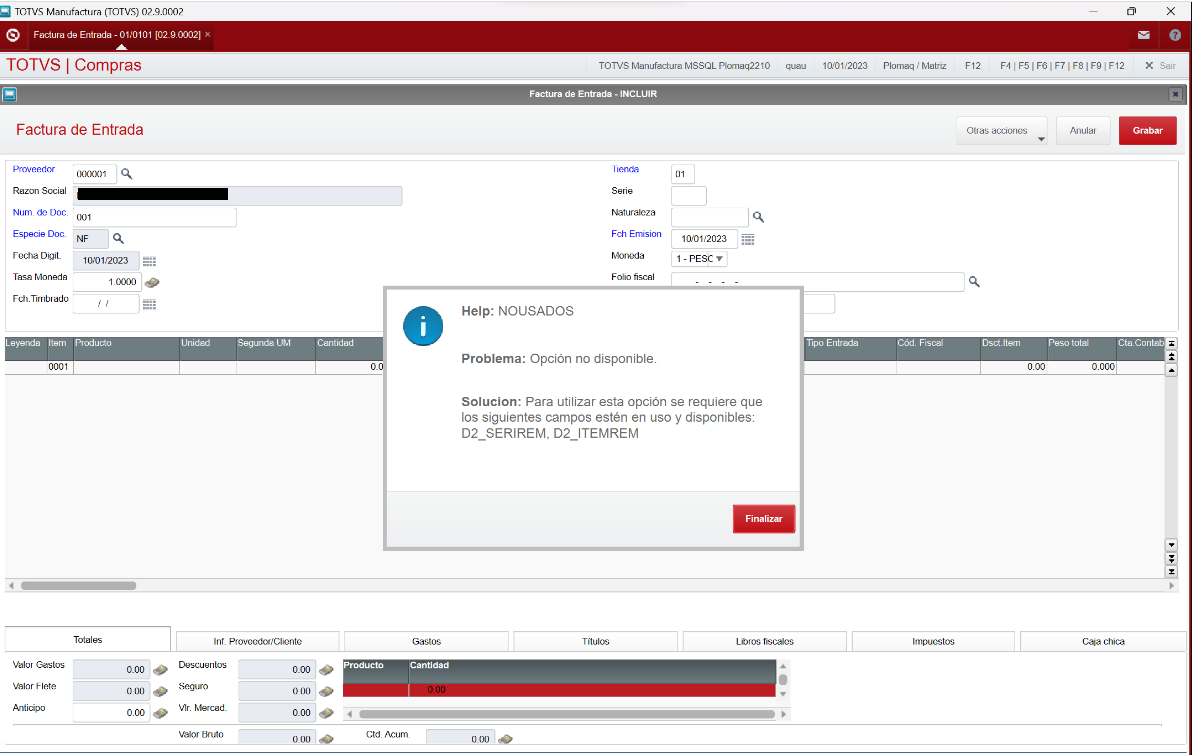
Task: Open the Moneda 1 - PESO dropdown
Action: 699,259
